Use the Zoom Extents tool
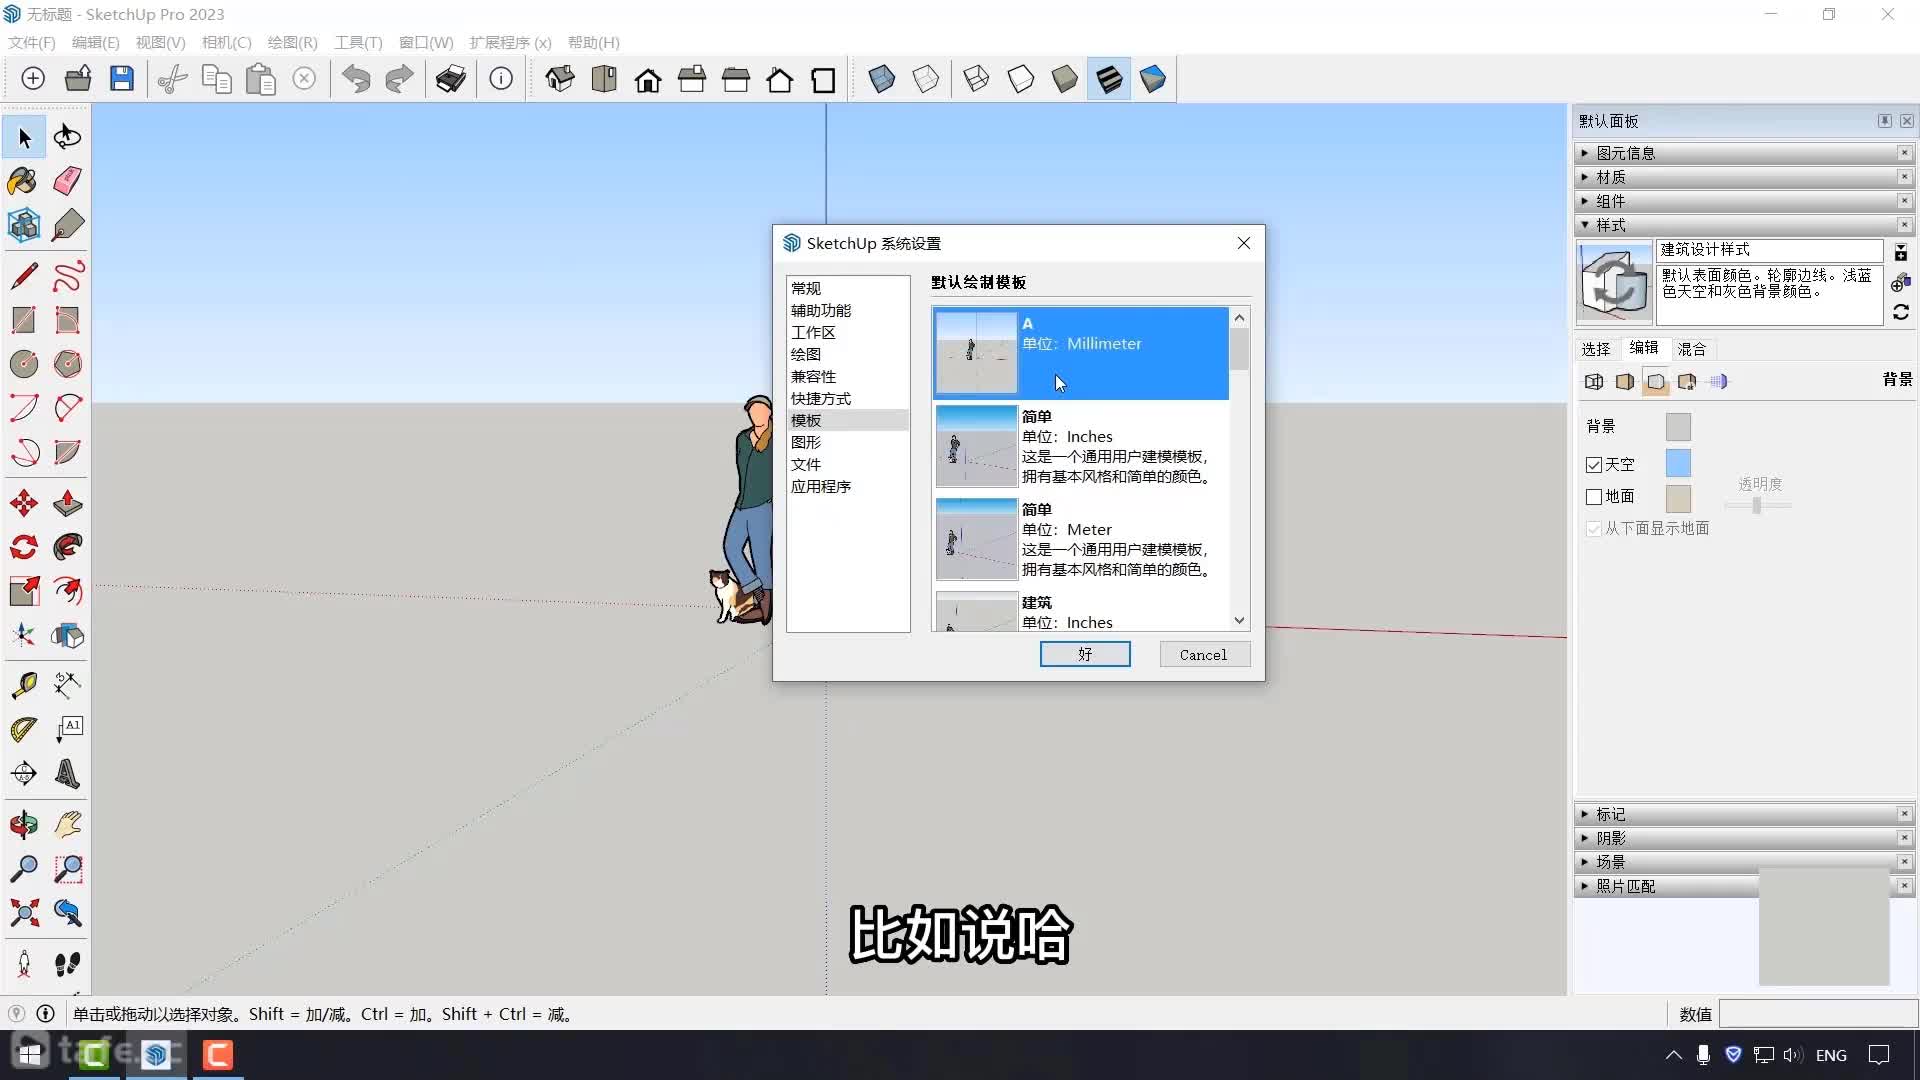Image resolution: width=1920 pixels, height=1080 pixels. tap(24, 913)
